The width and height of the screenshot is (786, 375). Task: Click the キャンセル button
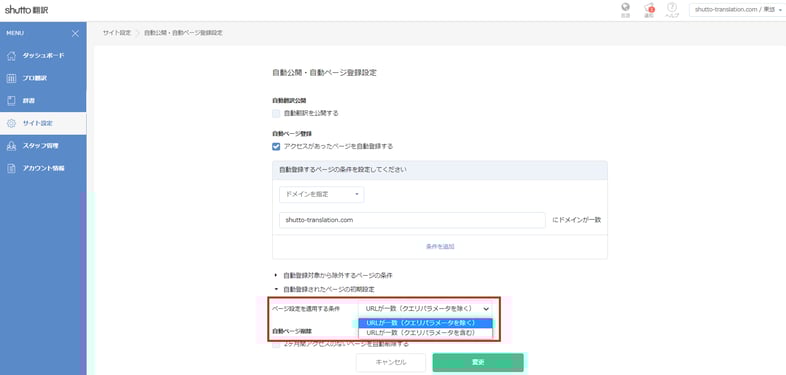[x=391, y=362]
